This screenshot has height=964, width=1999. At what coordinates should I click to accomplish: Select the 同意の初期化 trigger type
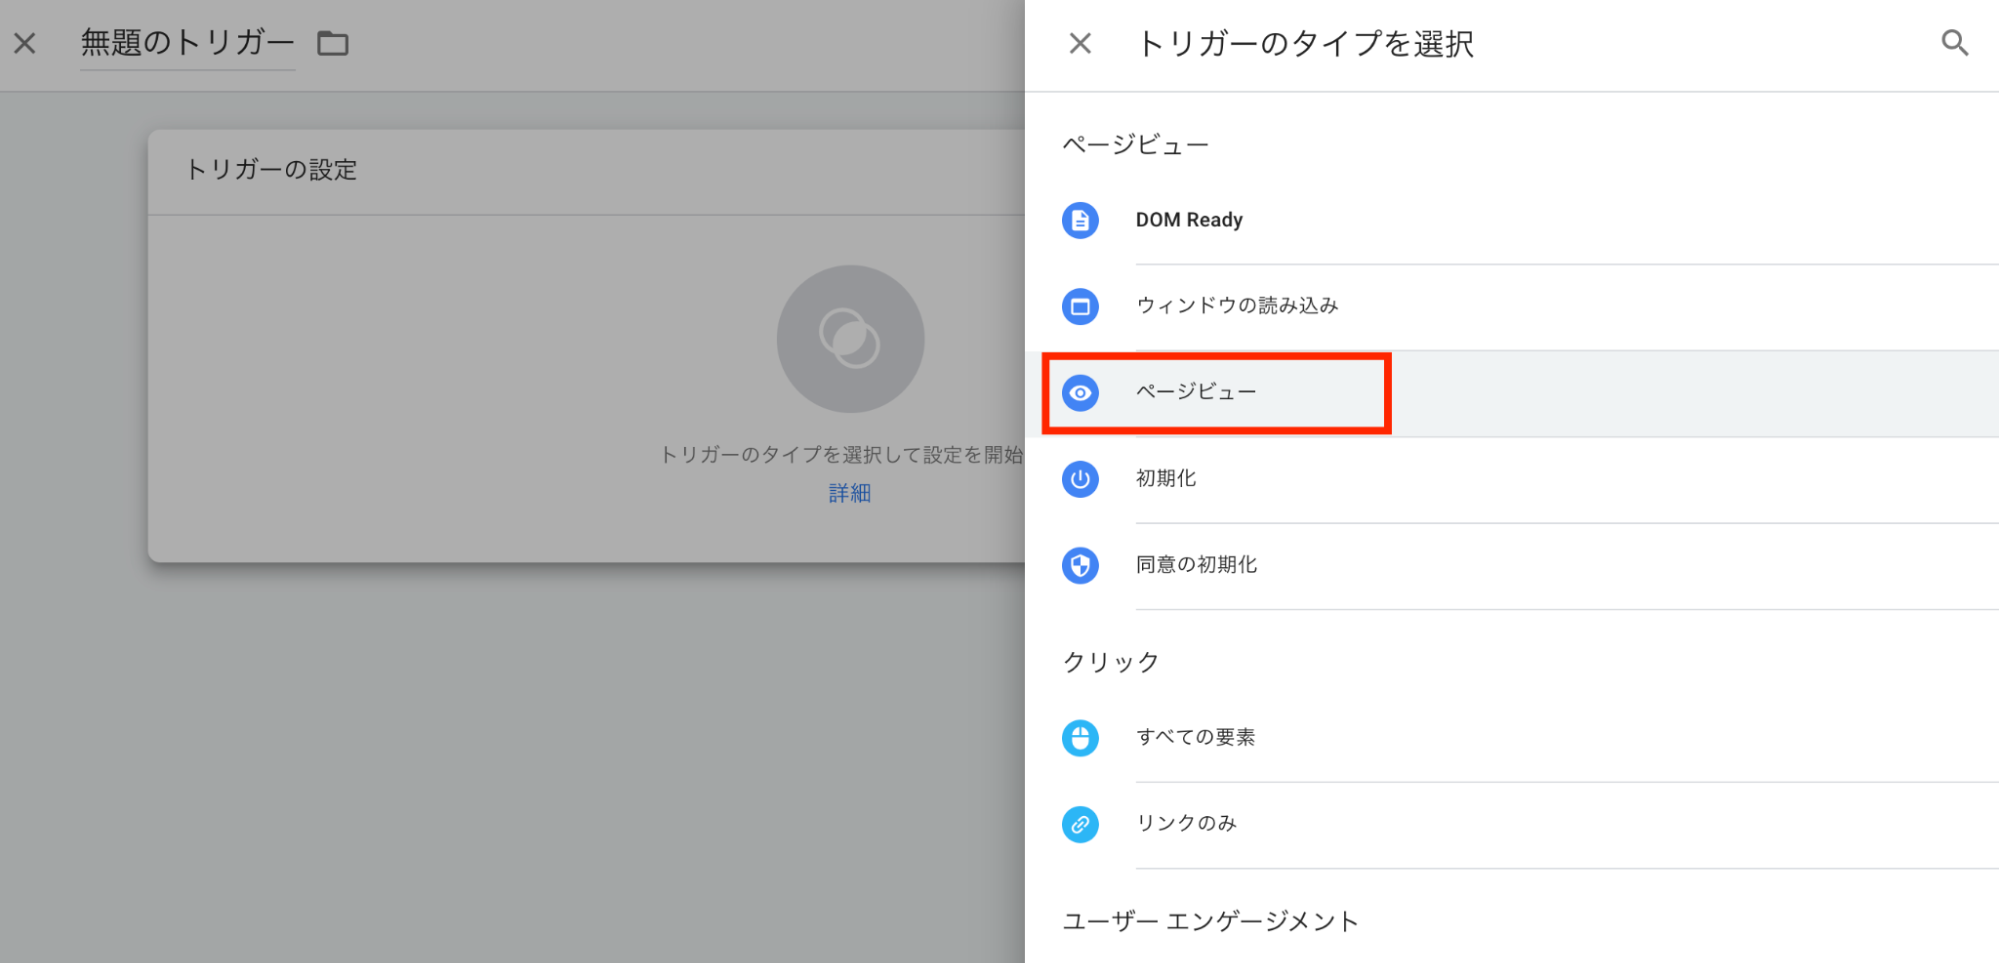pos(1512,565)
